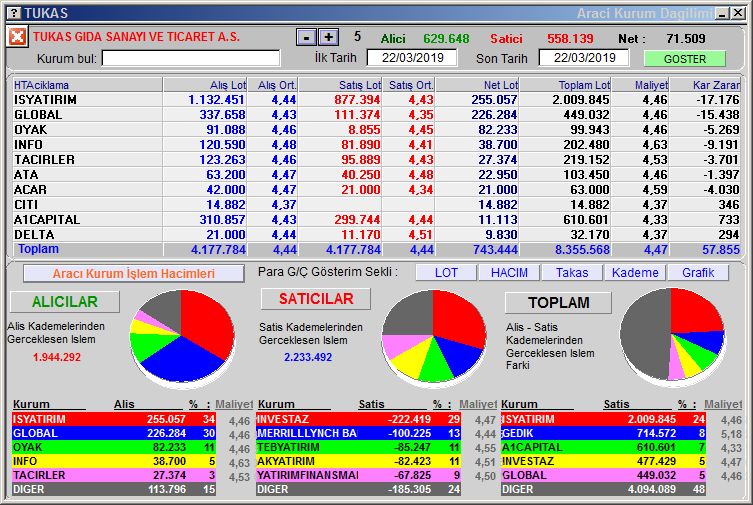Image resolution: width=753 pixels, height=505 pixels.
Task: Decrease count with the minus button
Action: pyautogui.click(x=306, y=37)
